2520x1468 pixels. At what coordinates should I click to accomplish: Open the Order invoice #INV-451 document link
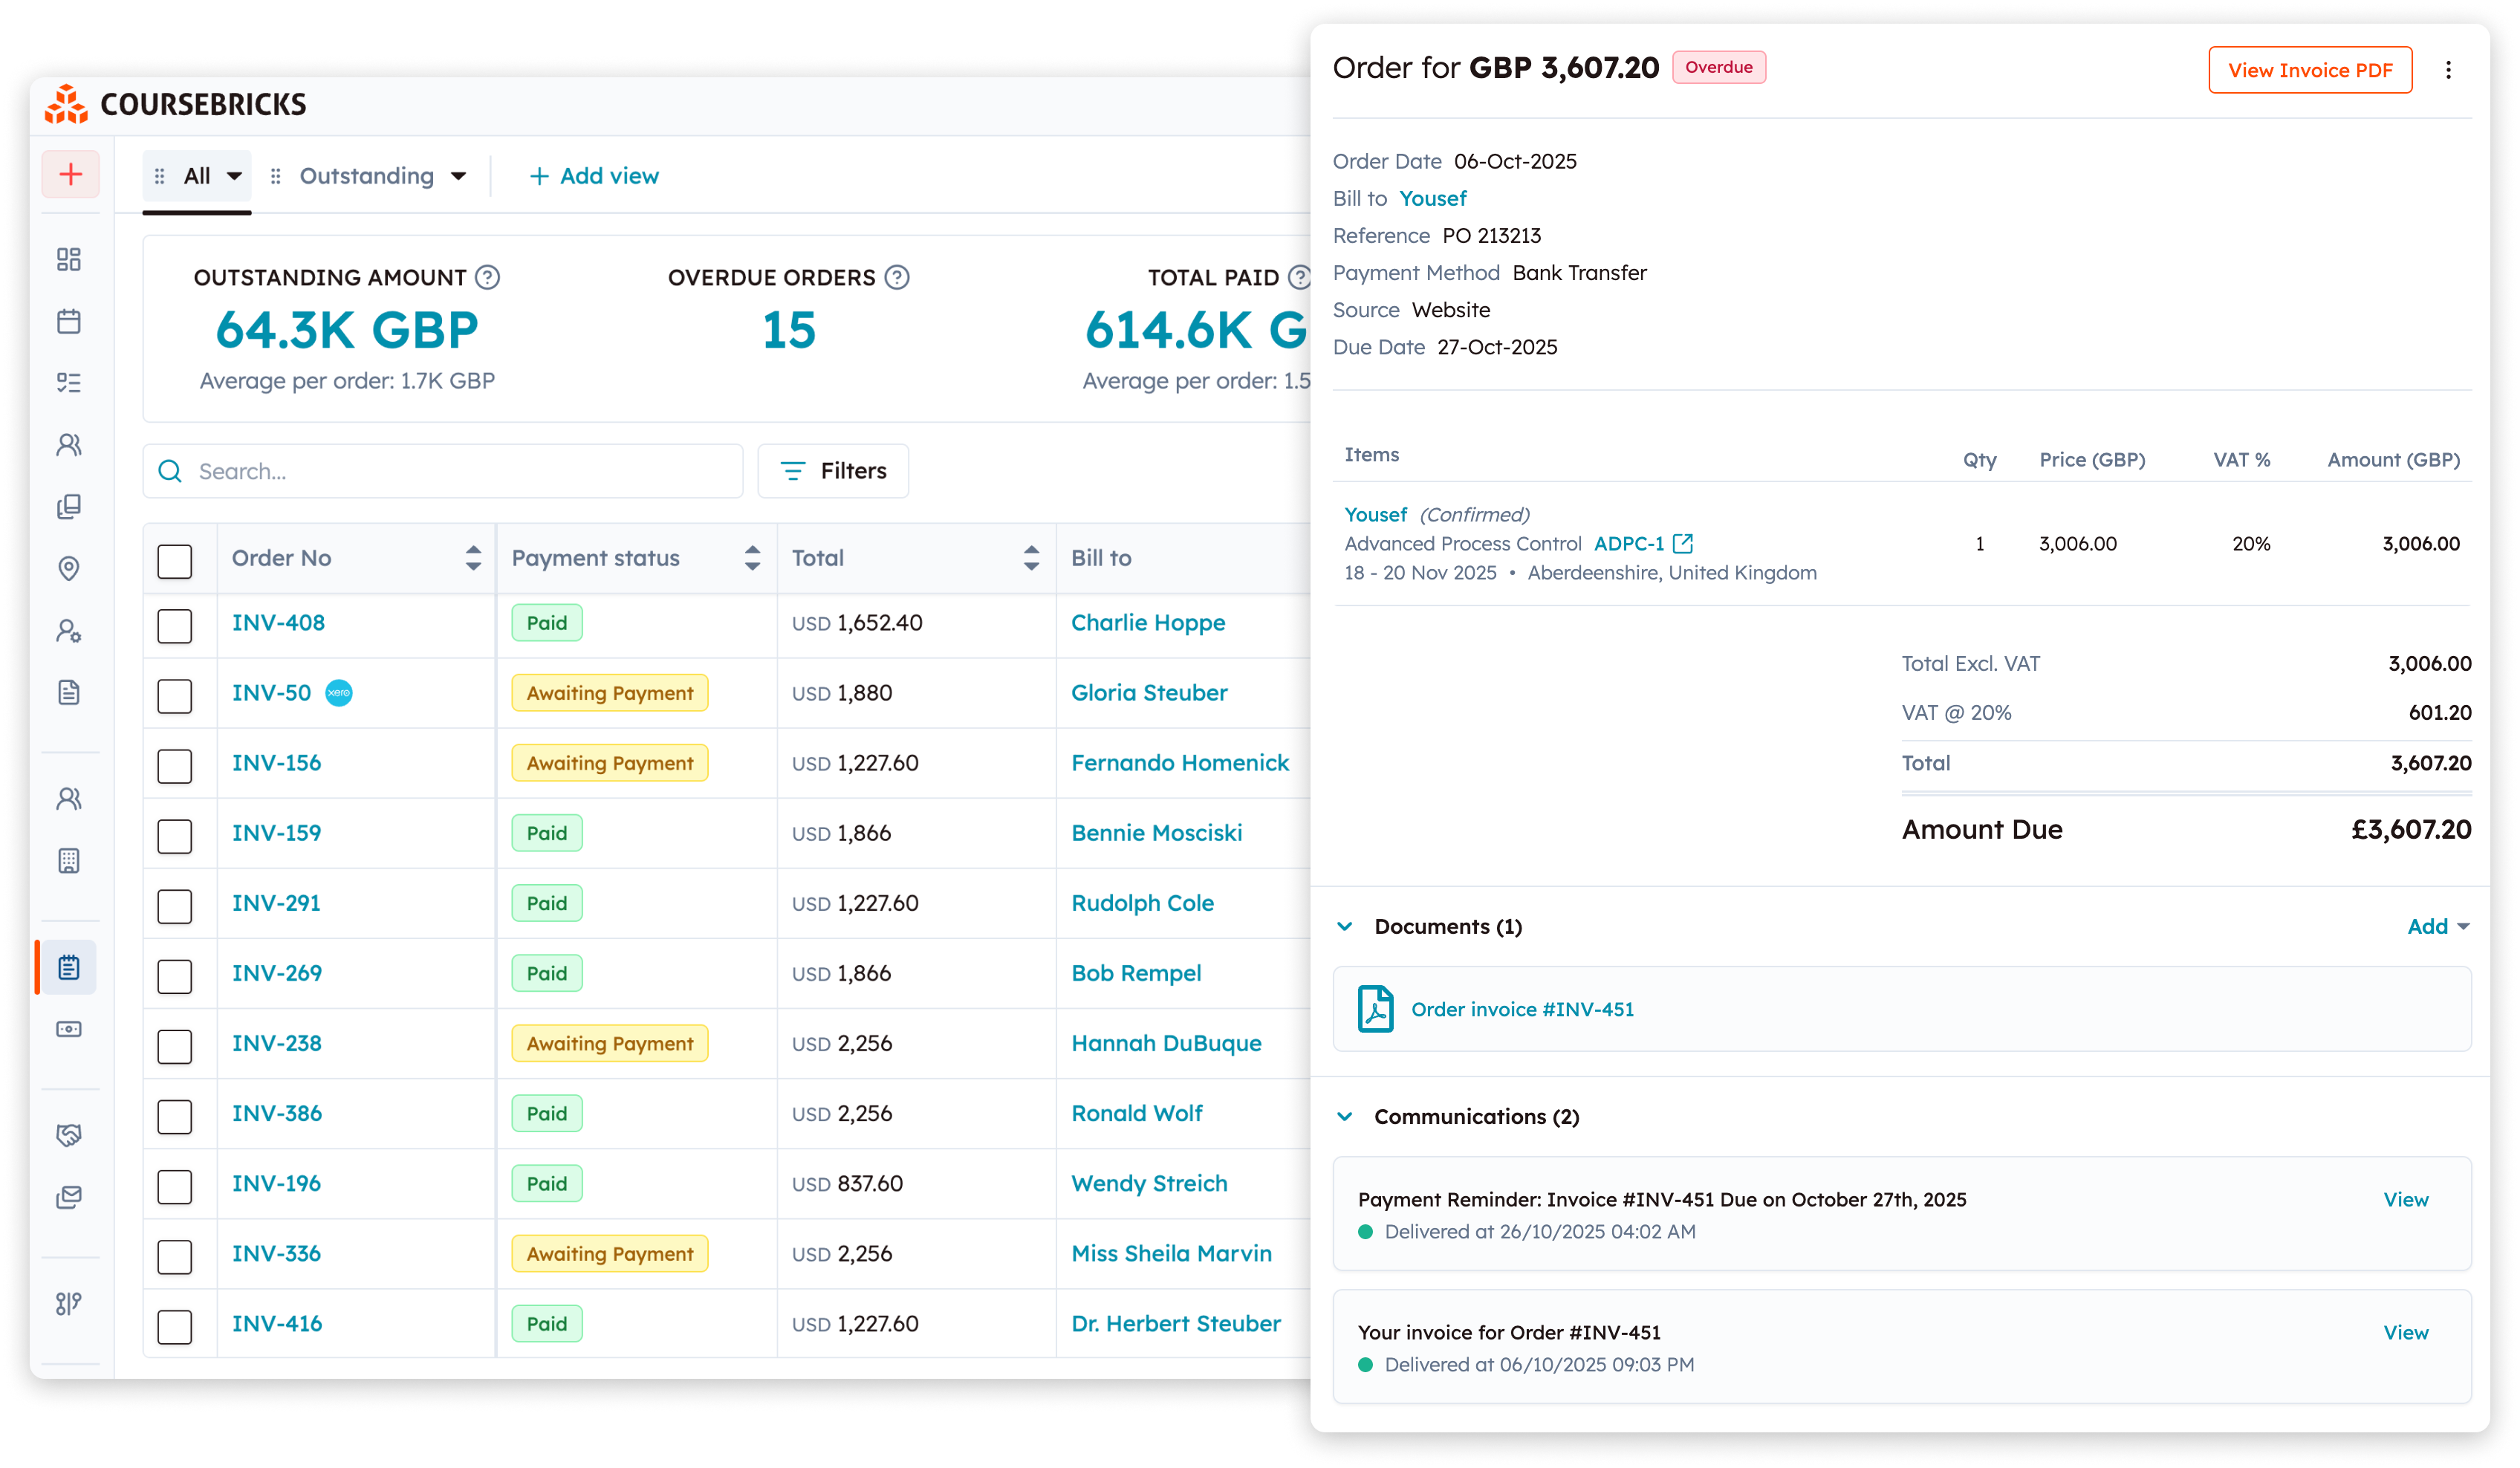point(1522,1009)
